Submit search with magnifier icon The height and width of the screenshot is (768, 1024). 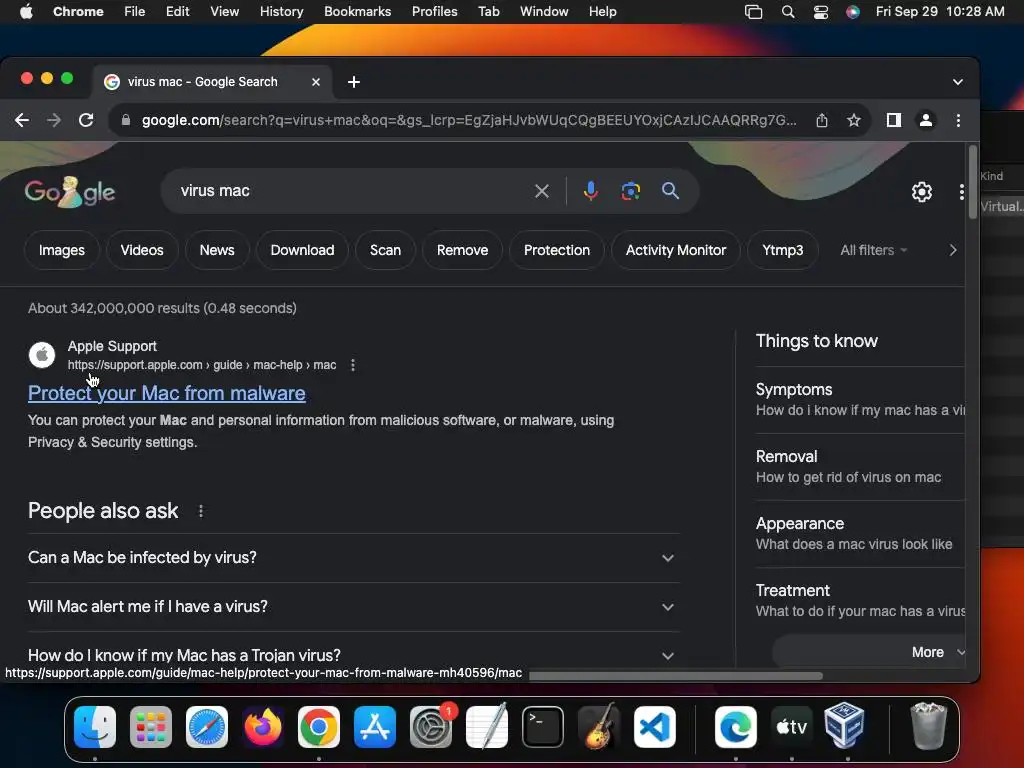tap(670, 191)
